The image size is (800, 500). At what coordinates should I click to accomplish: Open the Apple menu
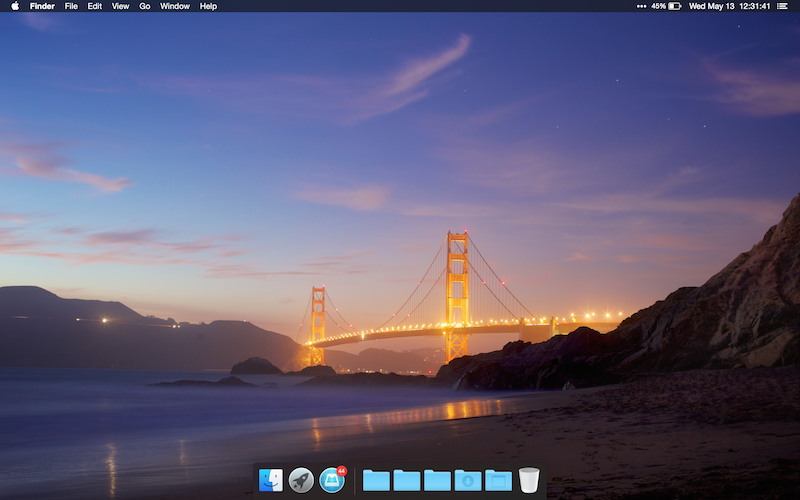[x=14, y=6]
